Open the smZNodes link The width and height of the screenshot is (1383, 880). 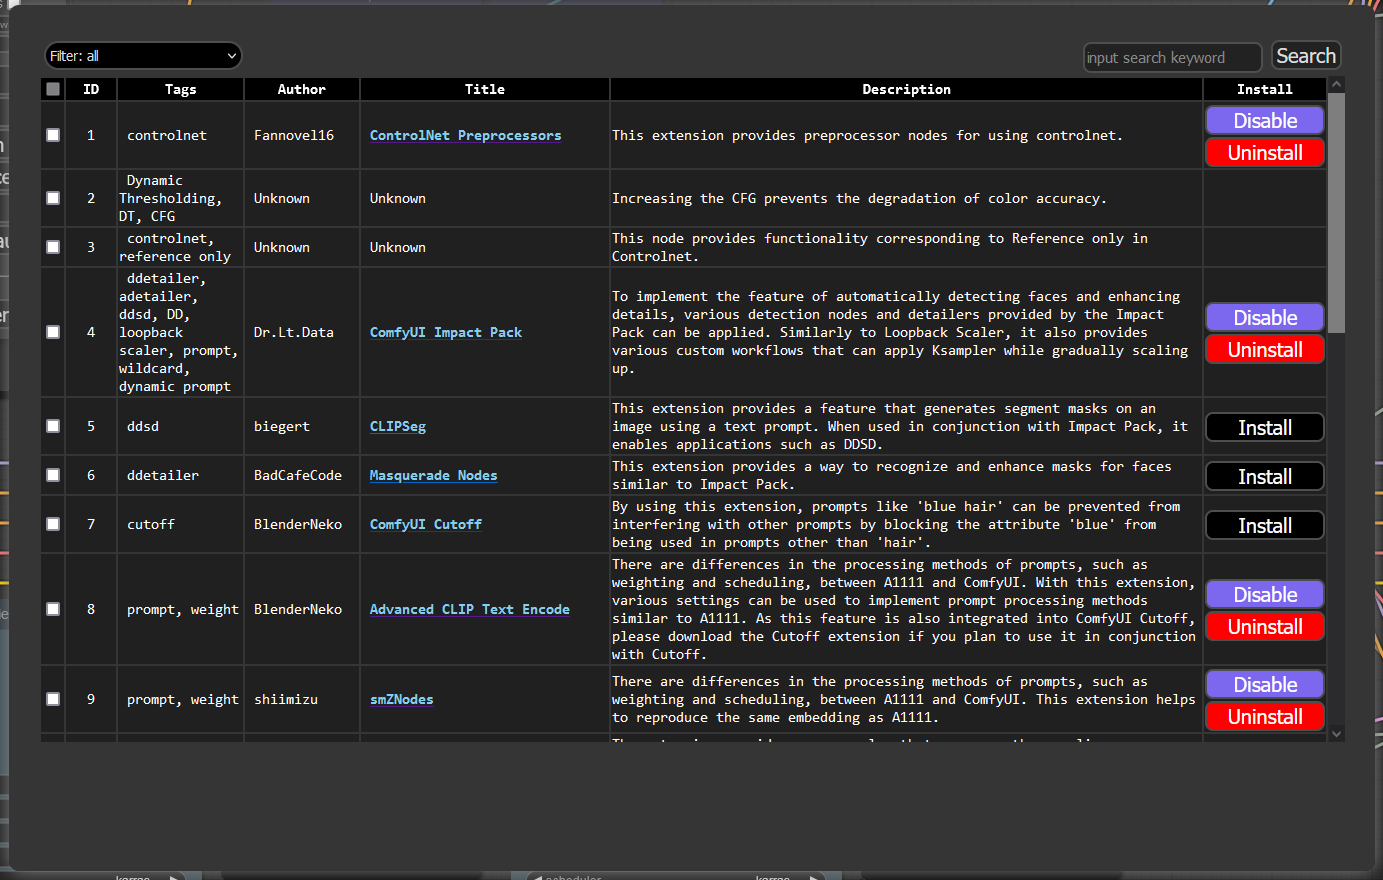[x=400, y=699]
